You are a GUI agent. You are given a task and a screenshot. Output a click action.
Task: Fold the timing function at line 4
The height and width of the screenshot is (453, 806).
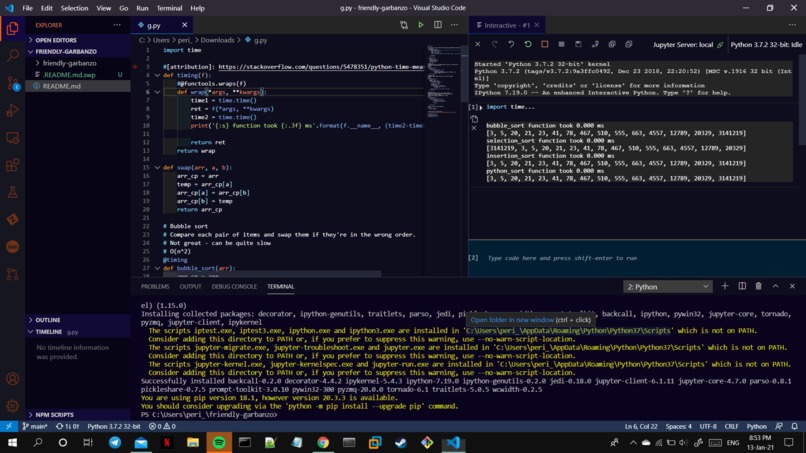pos(157,75)
